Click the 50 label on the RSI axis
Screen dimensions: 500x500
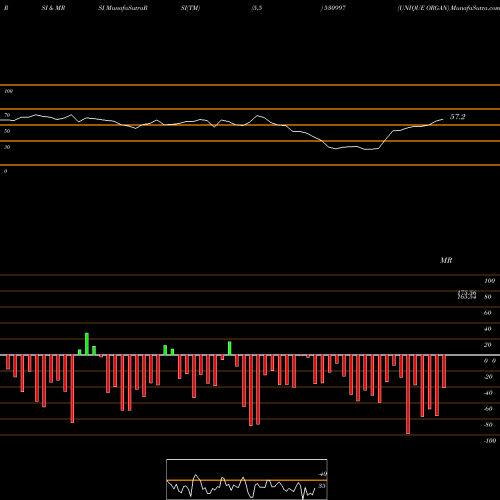(x=7, y=131)
